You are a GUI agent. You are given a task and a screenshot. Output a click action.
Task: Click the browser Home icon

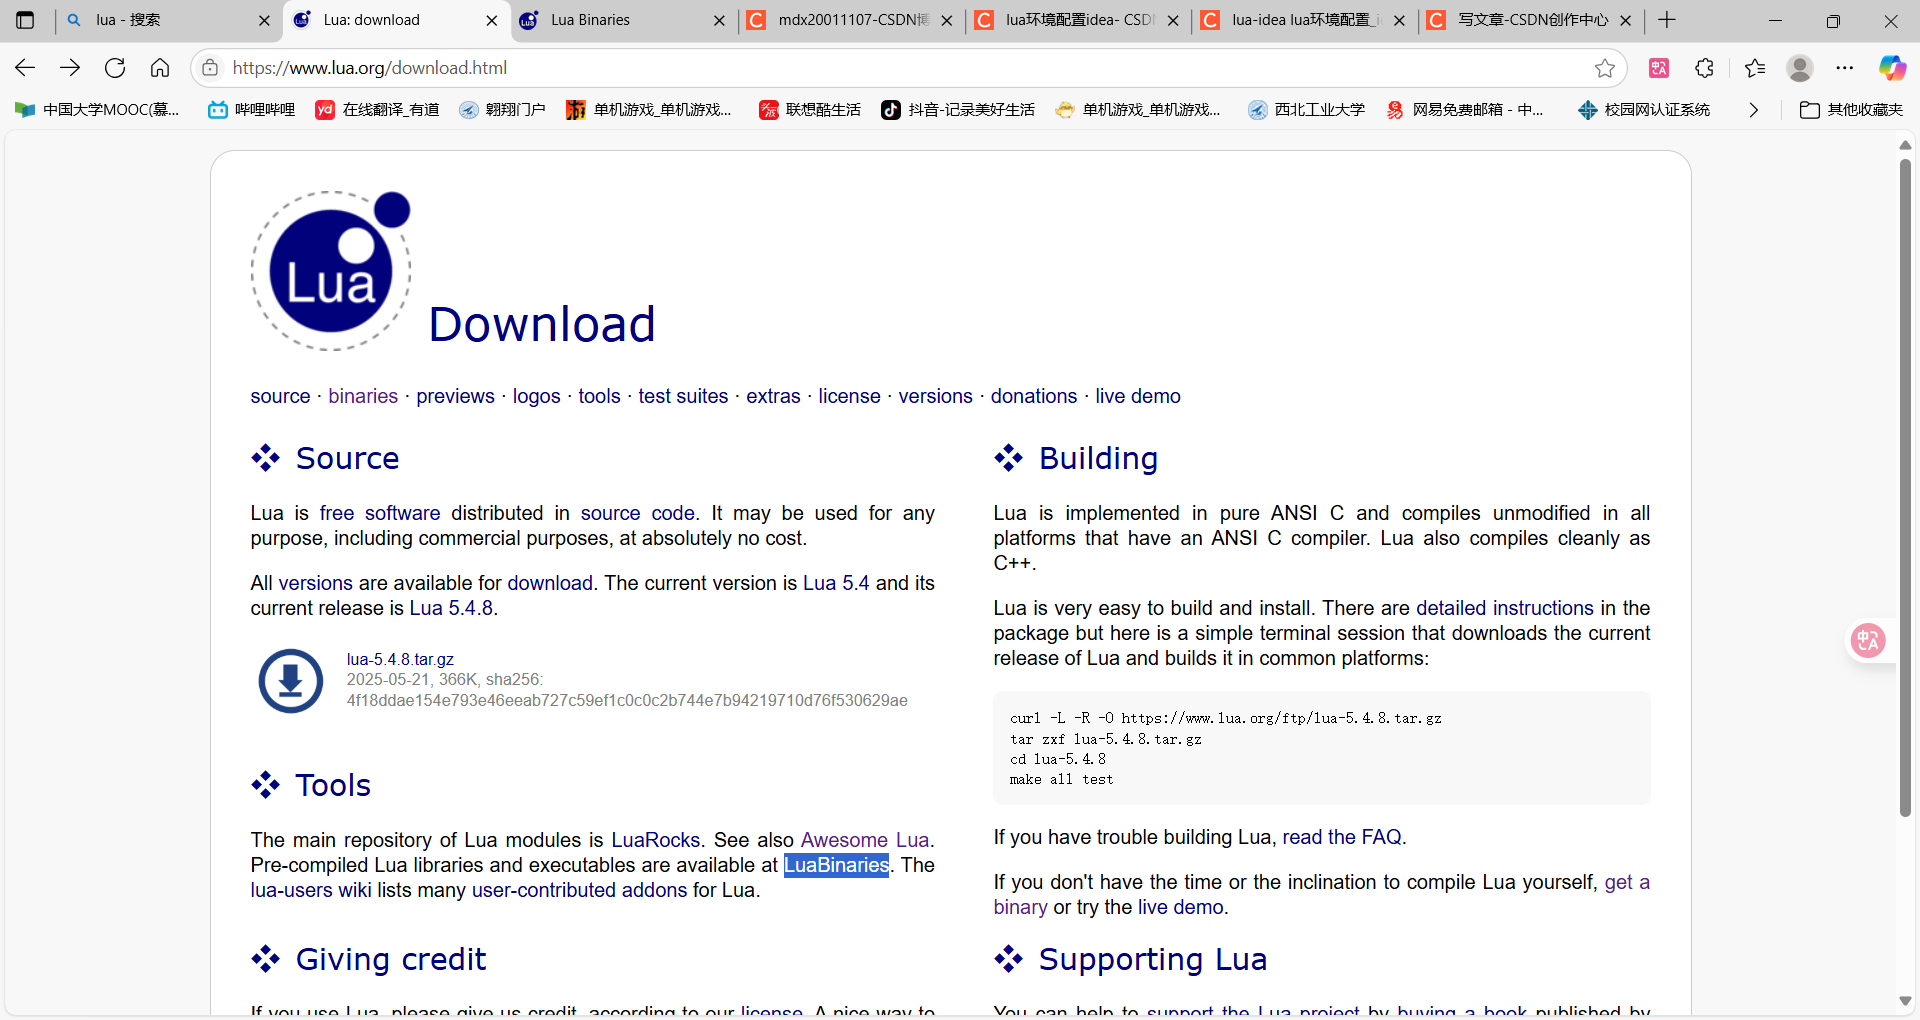160,67
